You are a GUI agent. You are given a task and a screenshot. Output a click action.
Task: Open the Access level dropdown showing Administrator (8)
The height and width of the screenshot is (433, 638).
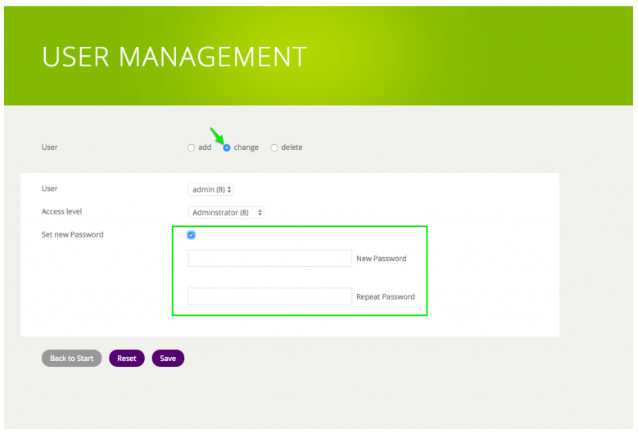tap(226, 212)
